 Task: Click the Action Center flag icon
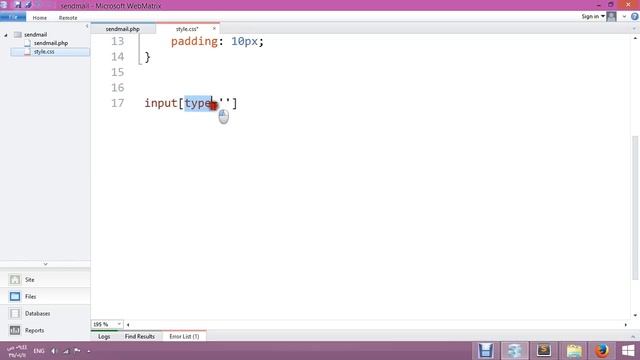click(77, 350)
